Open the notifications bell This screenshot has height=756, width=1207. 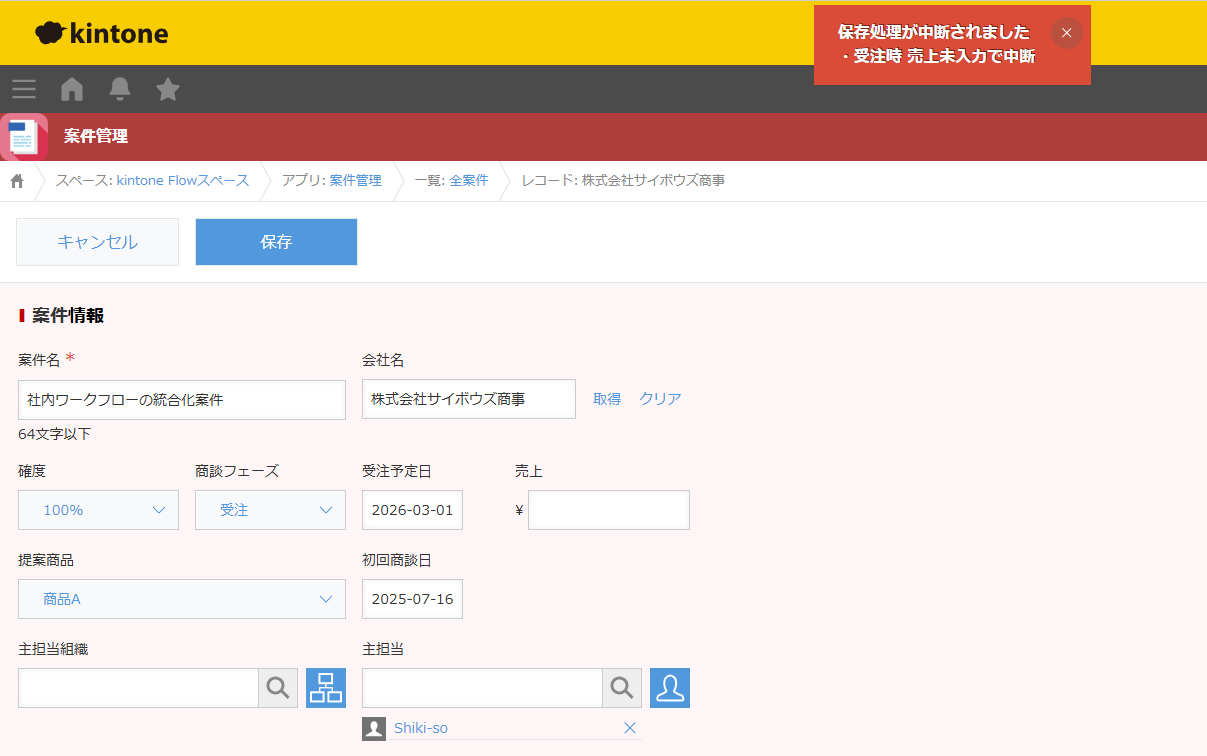119,89
